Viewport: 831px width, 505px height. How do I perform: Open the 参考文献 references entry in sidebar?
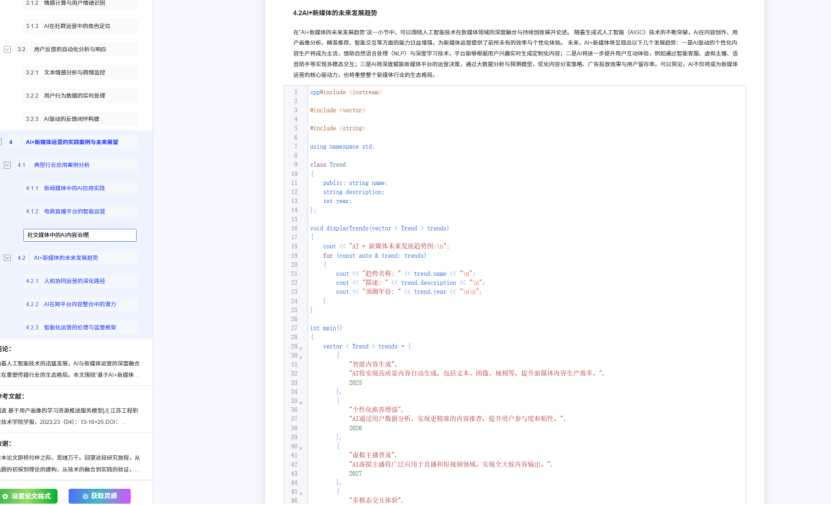70,417
